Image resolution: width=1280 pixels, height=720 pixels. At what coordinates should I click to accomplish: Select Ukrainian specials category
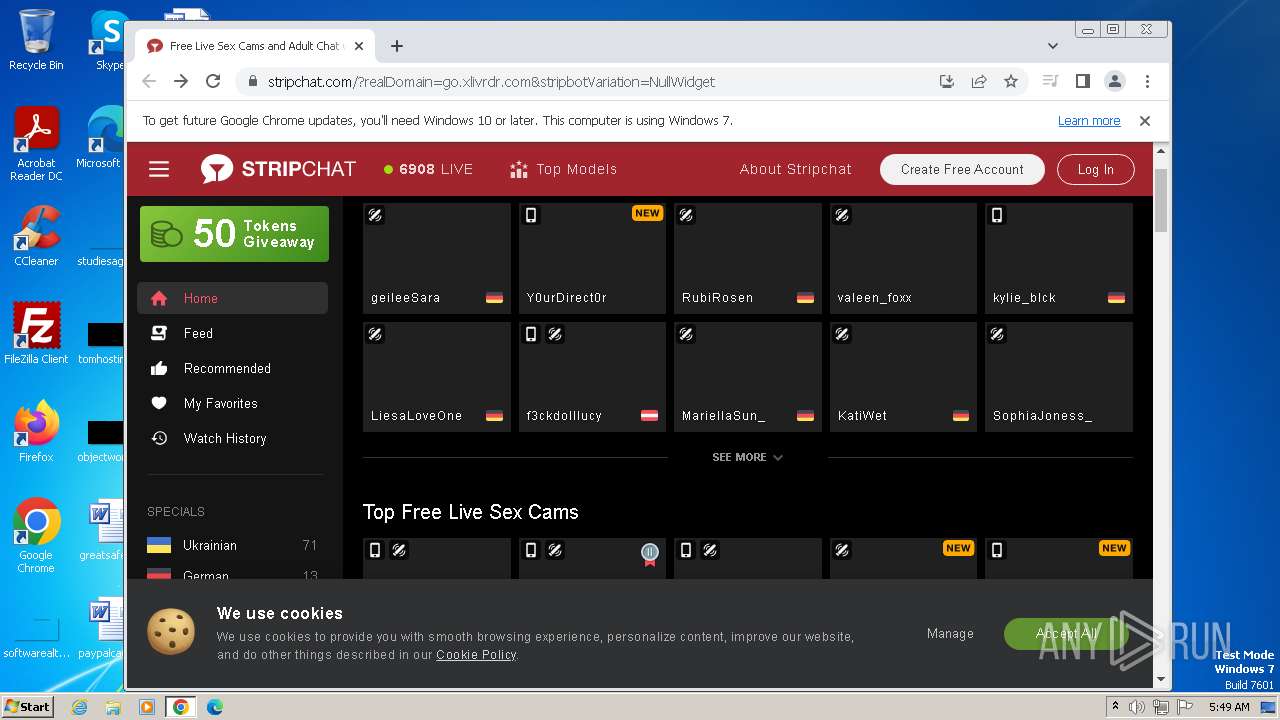point(232,545)
